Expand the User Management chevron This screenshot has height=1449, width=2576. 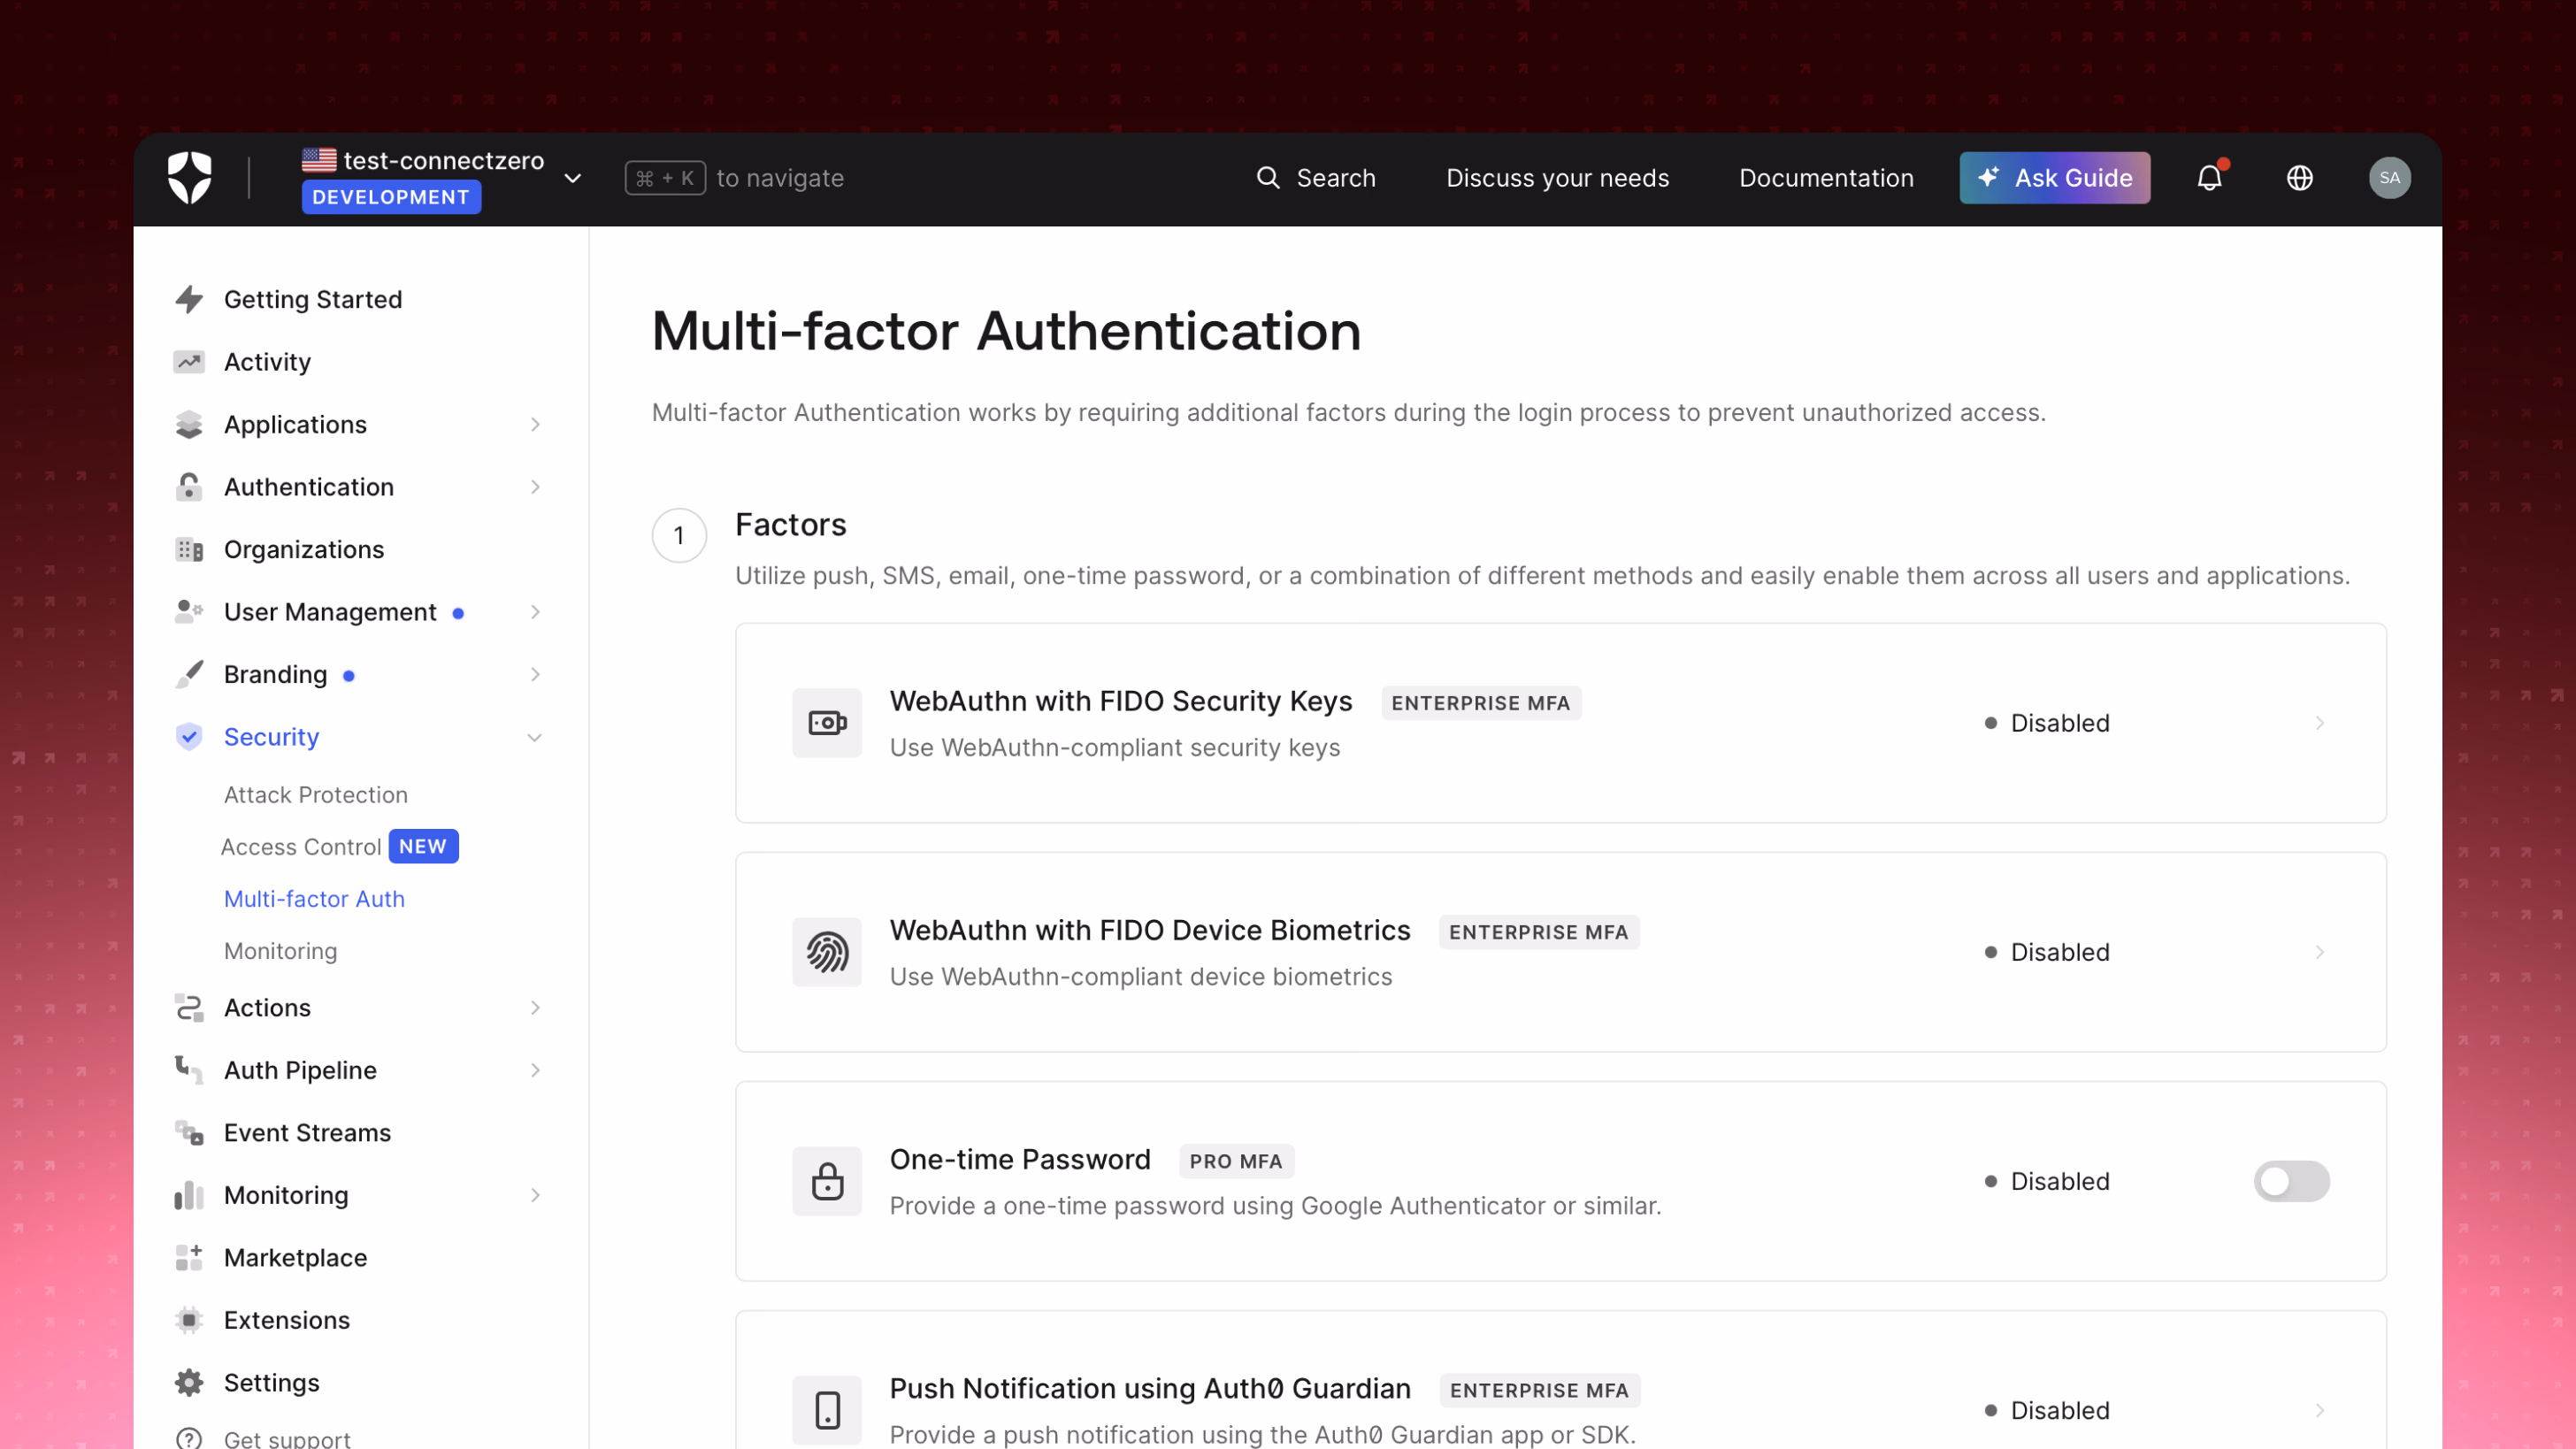click(535, 612)
